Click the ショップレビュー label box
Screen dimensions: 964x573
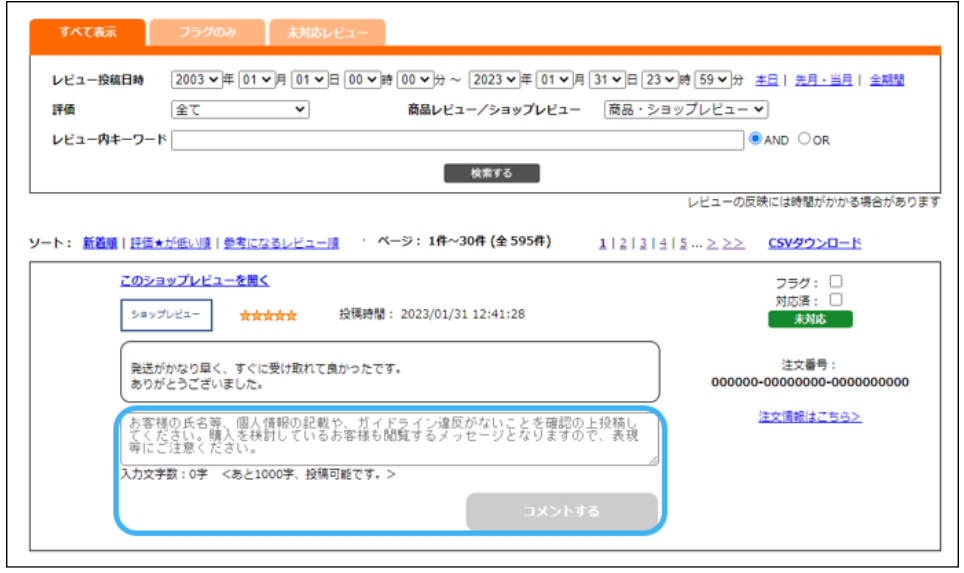pos(166,315)
